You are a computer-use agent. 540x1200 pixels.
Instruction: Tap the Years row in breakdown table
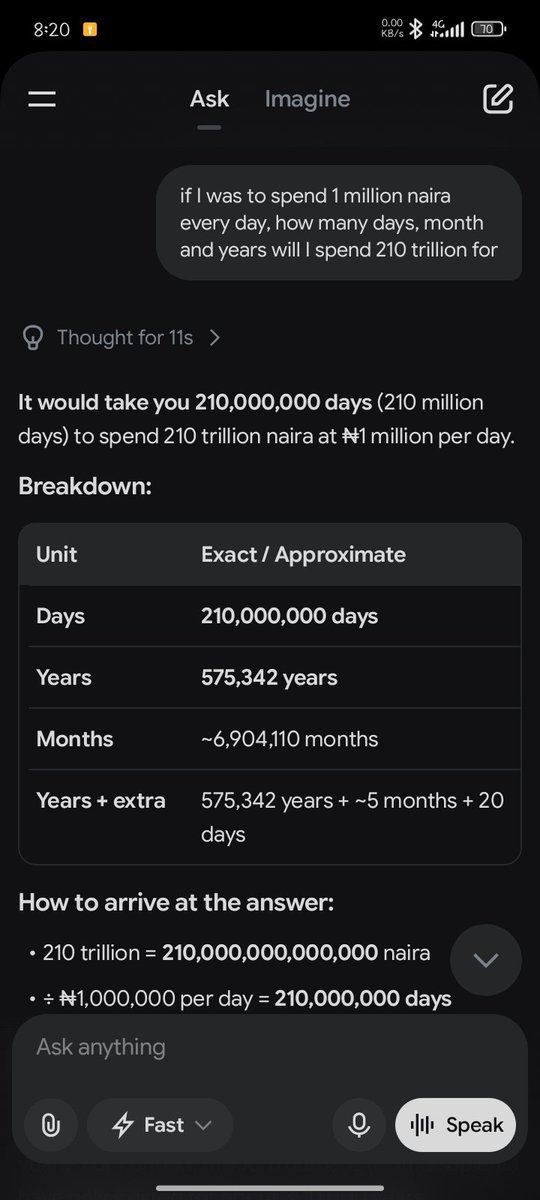coord(270,678)
